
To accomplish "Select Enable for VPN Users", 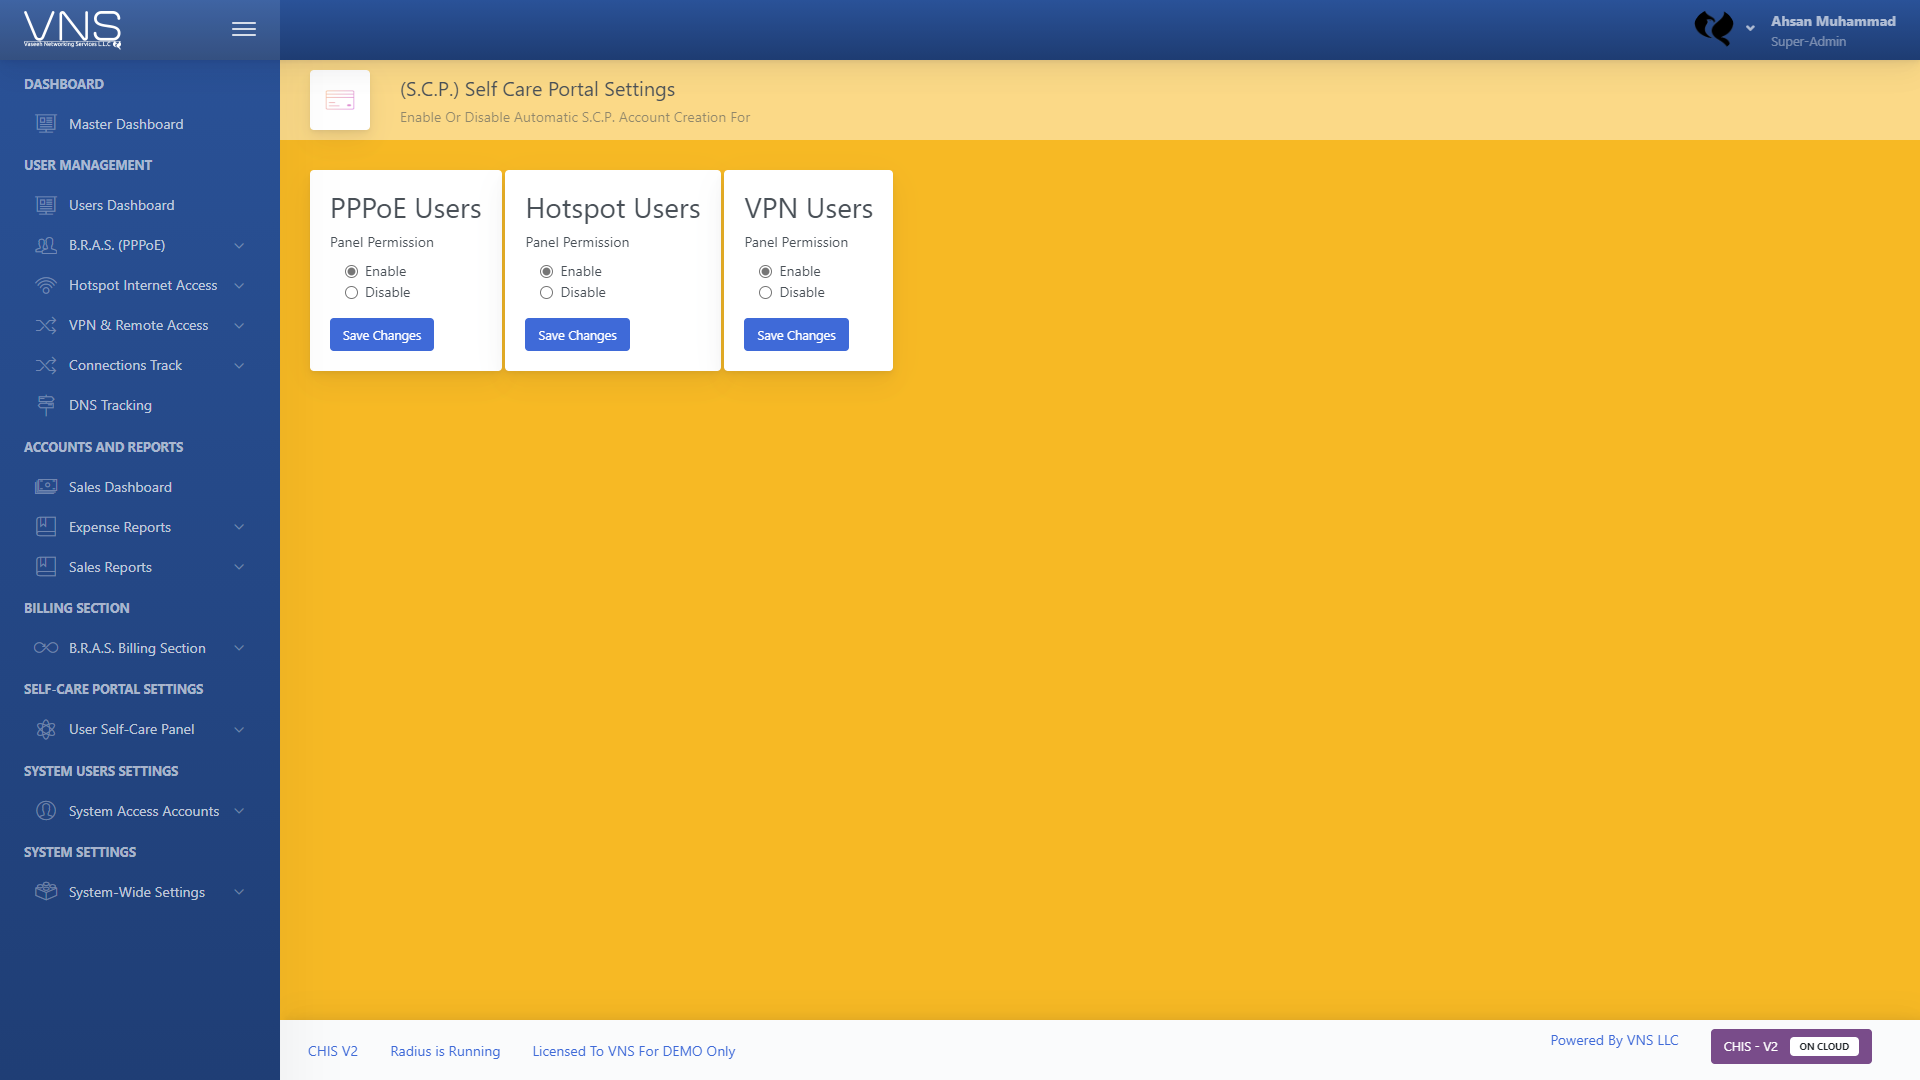I will [765, 272].
